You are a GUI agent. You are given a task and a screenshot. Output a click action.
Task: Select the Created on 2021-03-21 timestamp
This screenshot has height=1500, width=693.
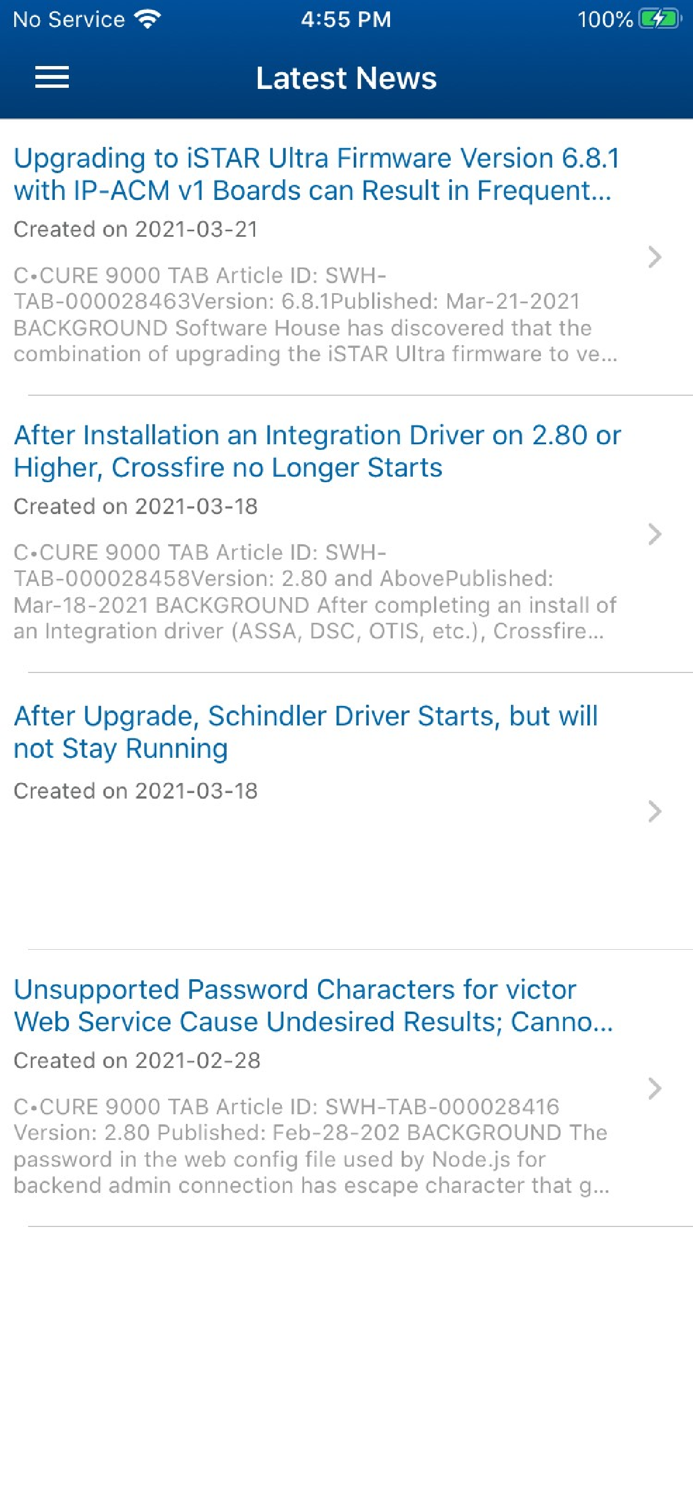point(136,230)
